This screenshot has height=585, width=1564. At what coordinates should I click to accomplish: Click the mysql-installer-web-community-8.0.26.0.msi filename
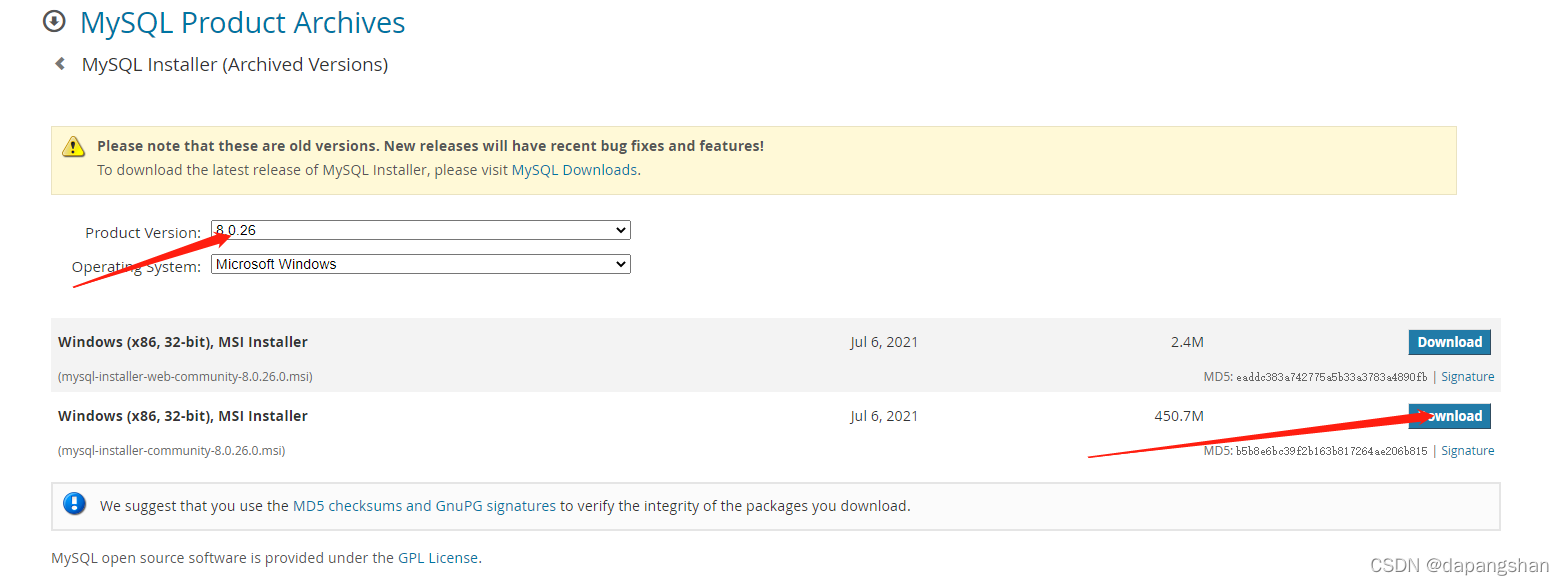(x=185, y=377)
